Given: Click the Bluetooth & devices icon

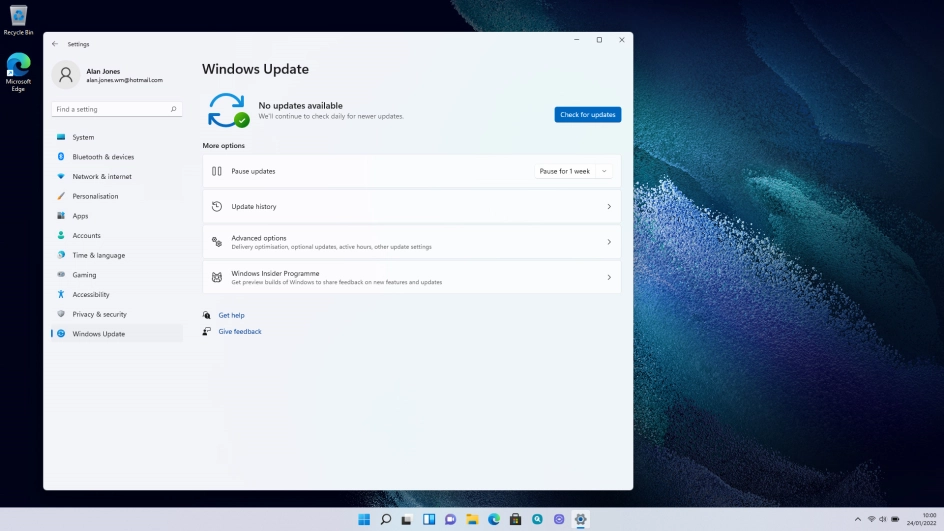Looking at the screenshot, I should [x=61, y=157].
